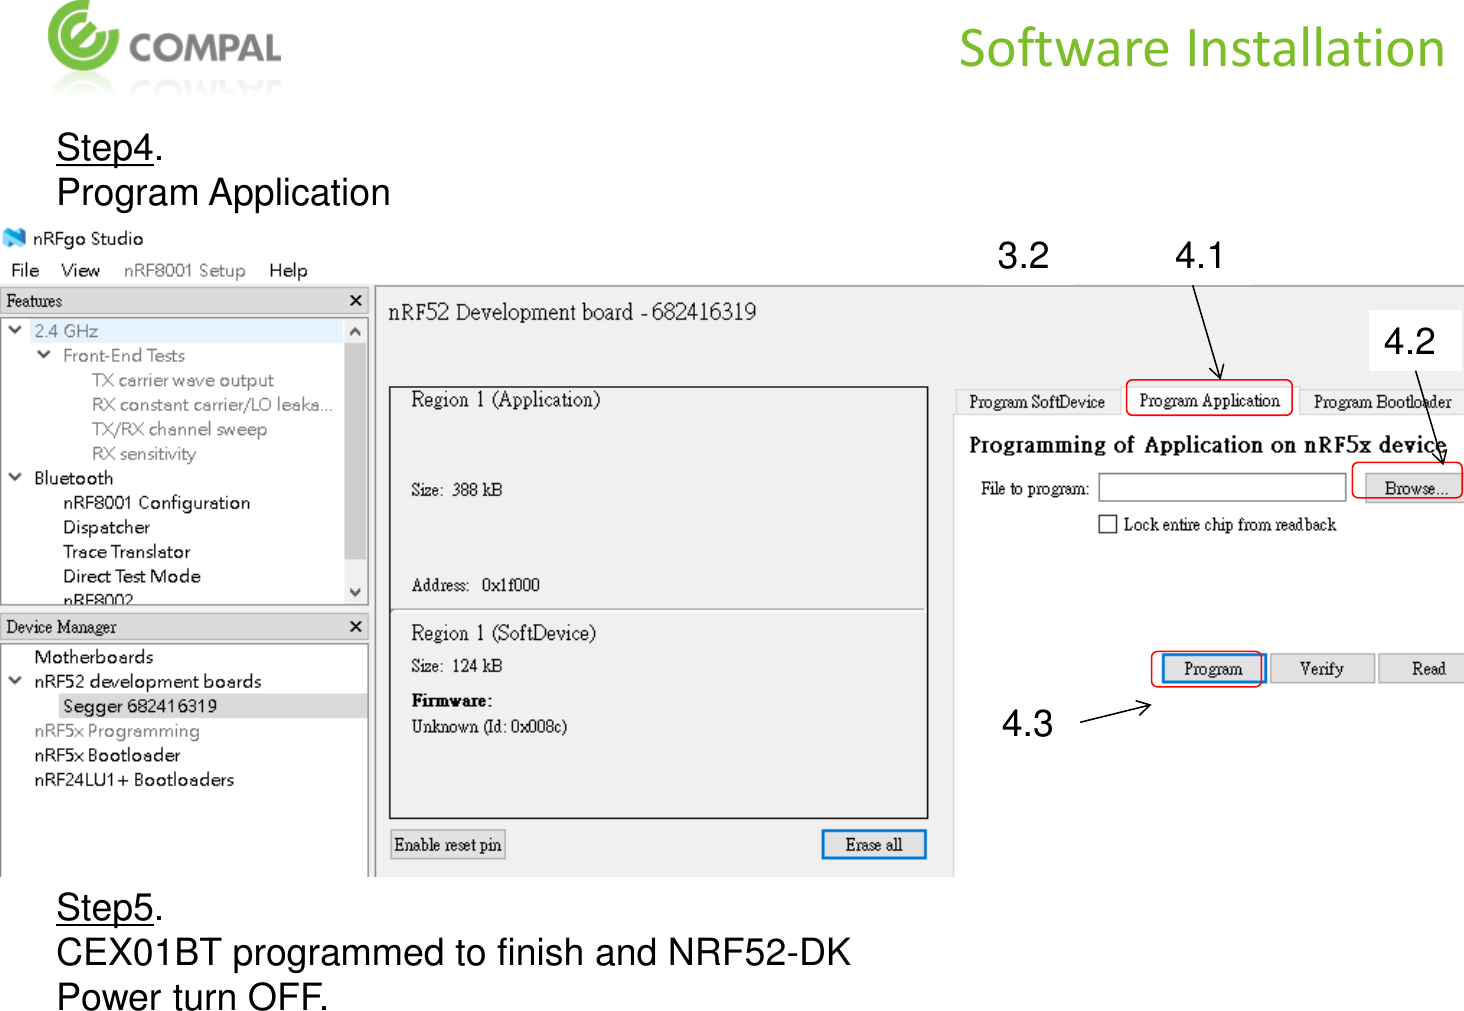
Task: Select Motherboards in Device Manager
Action: click(94, 657)
